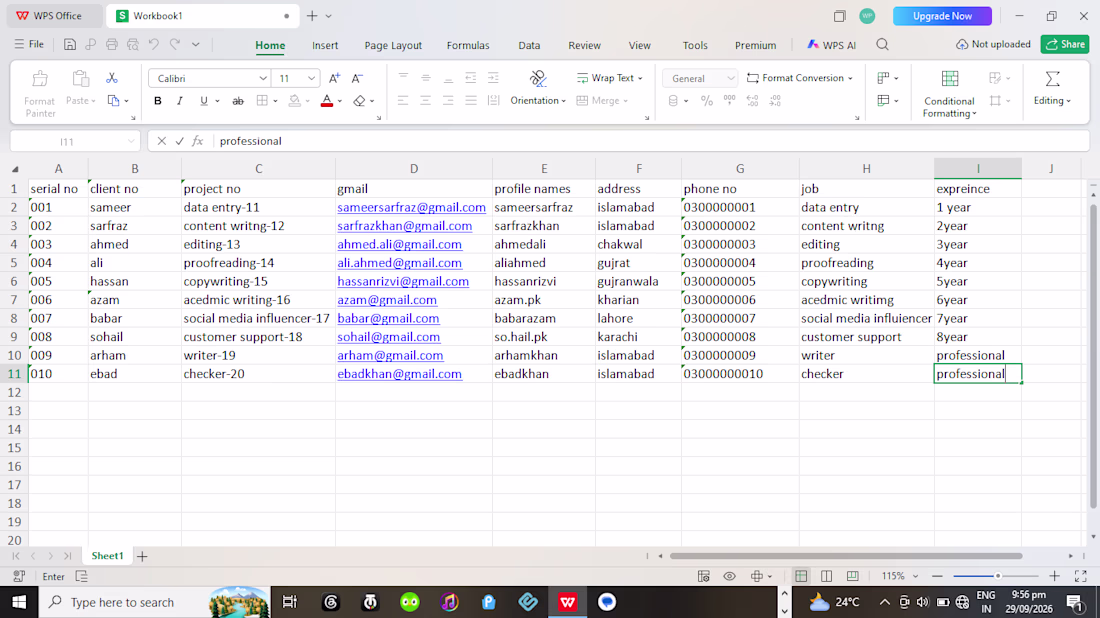Click the horizontal scrollbar below the sheet
The width and height of the screenshot is (1100, 618).
point(845,556)
